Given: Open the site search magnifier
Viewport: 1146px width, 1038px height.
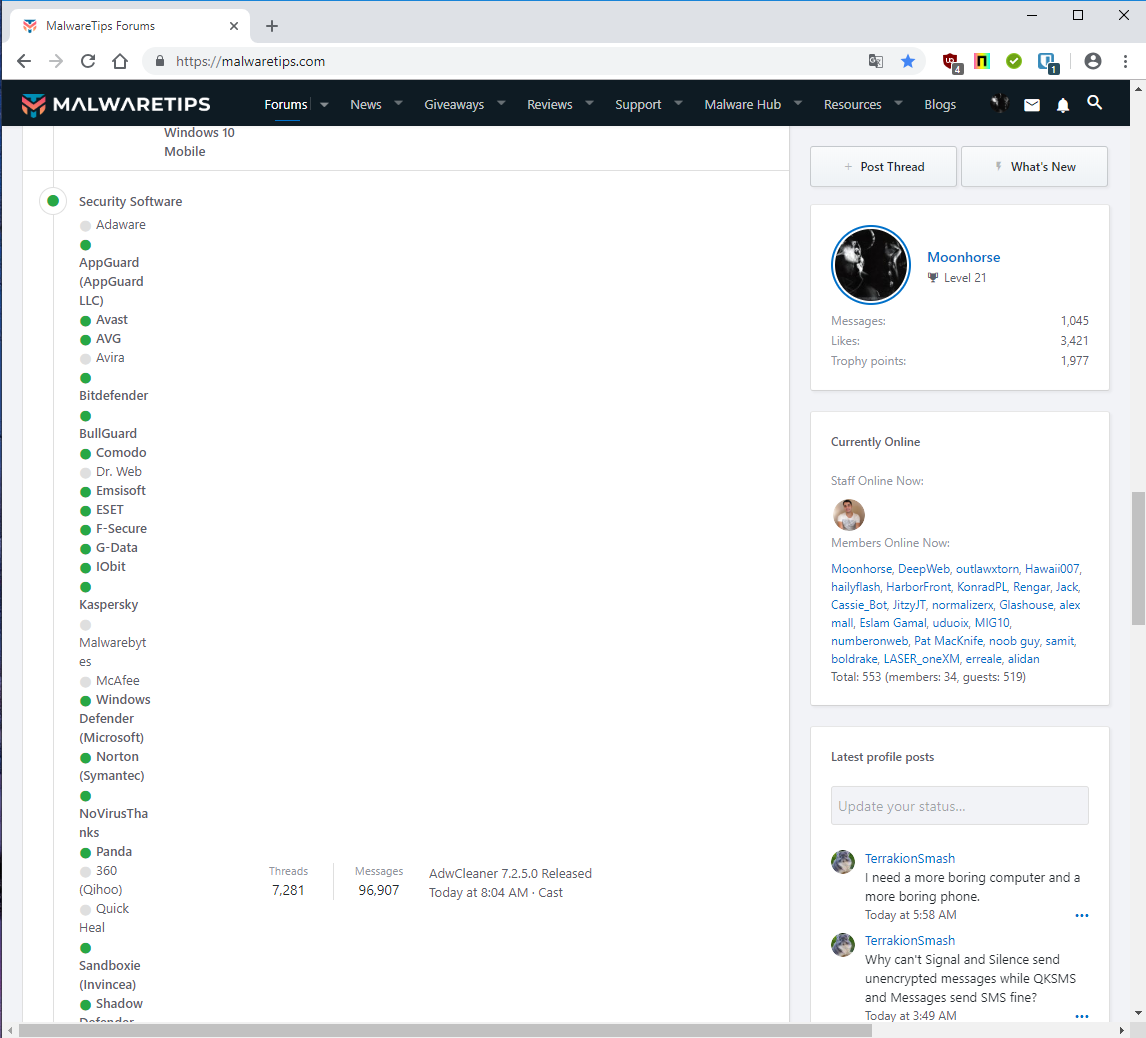Looking at the screenshot, I should tap(1094, 103).
